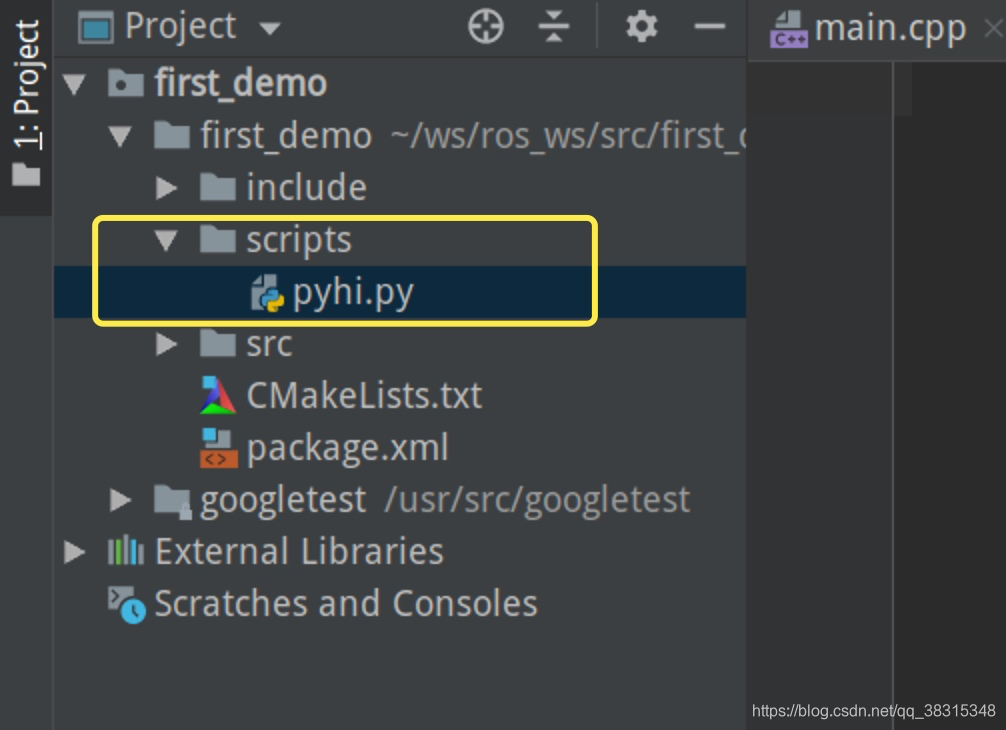Expand the include folder
Screen dimensions: 1006x730
click(x=167, y=188)
